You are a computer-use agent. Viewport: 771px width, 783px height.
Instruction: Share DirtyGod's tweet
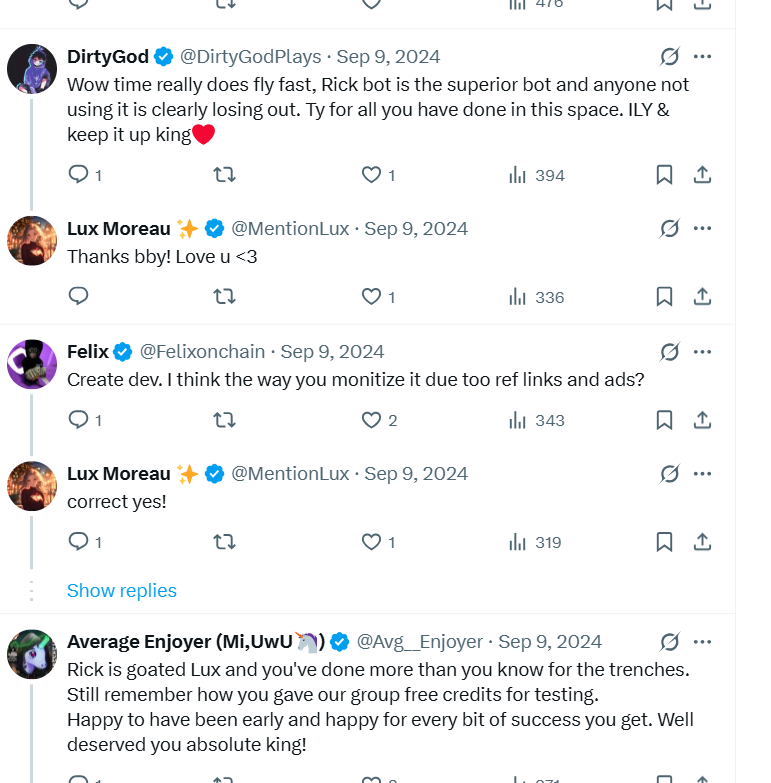tap(702, 175)
